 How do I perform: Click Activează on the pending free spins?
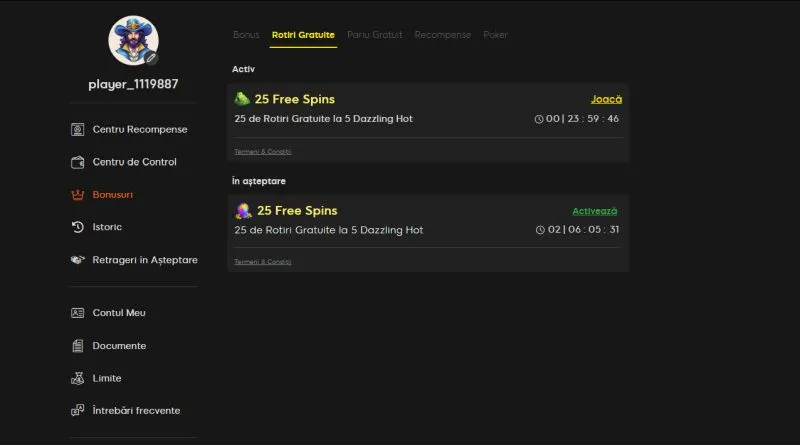tap(594, 211)
